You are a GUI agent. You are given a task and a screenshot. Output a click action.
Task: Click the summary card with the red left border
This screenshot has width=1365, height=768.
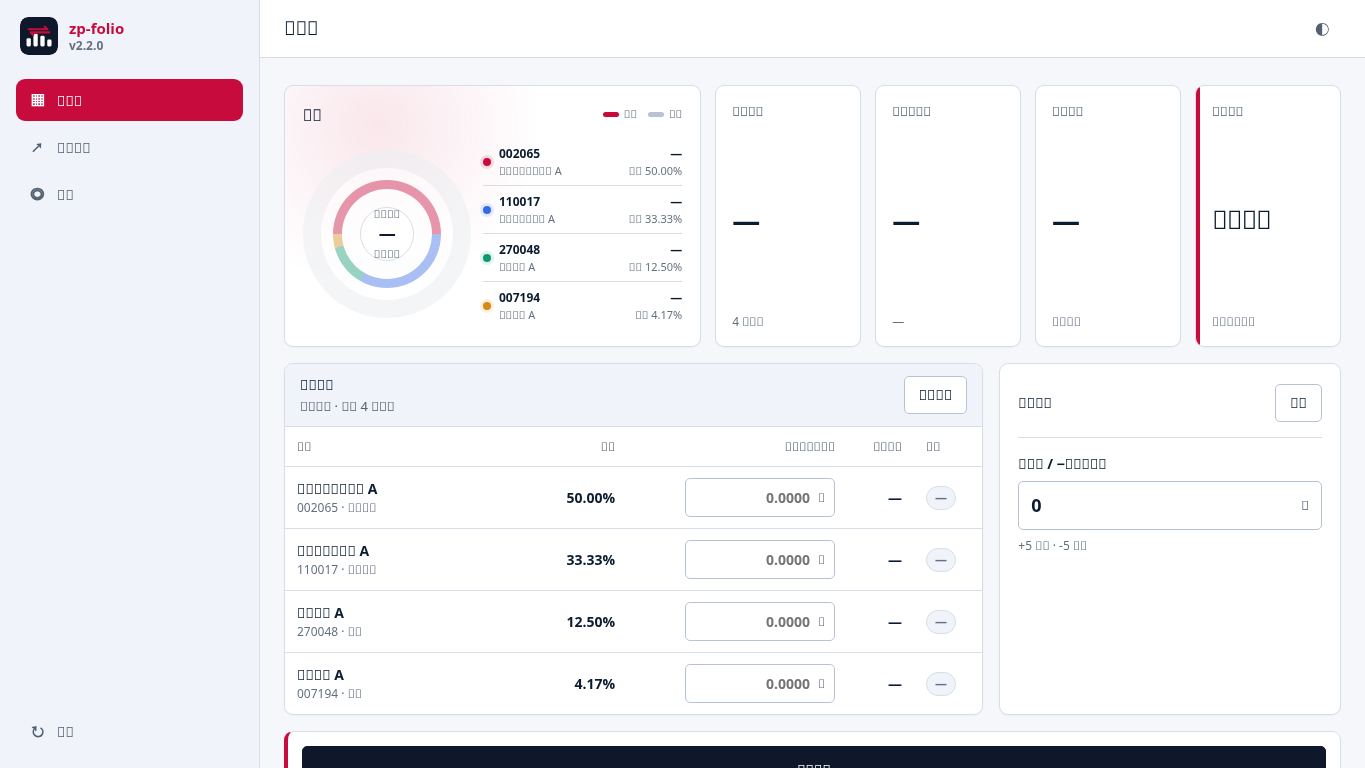pos(1268,216)
